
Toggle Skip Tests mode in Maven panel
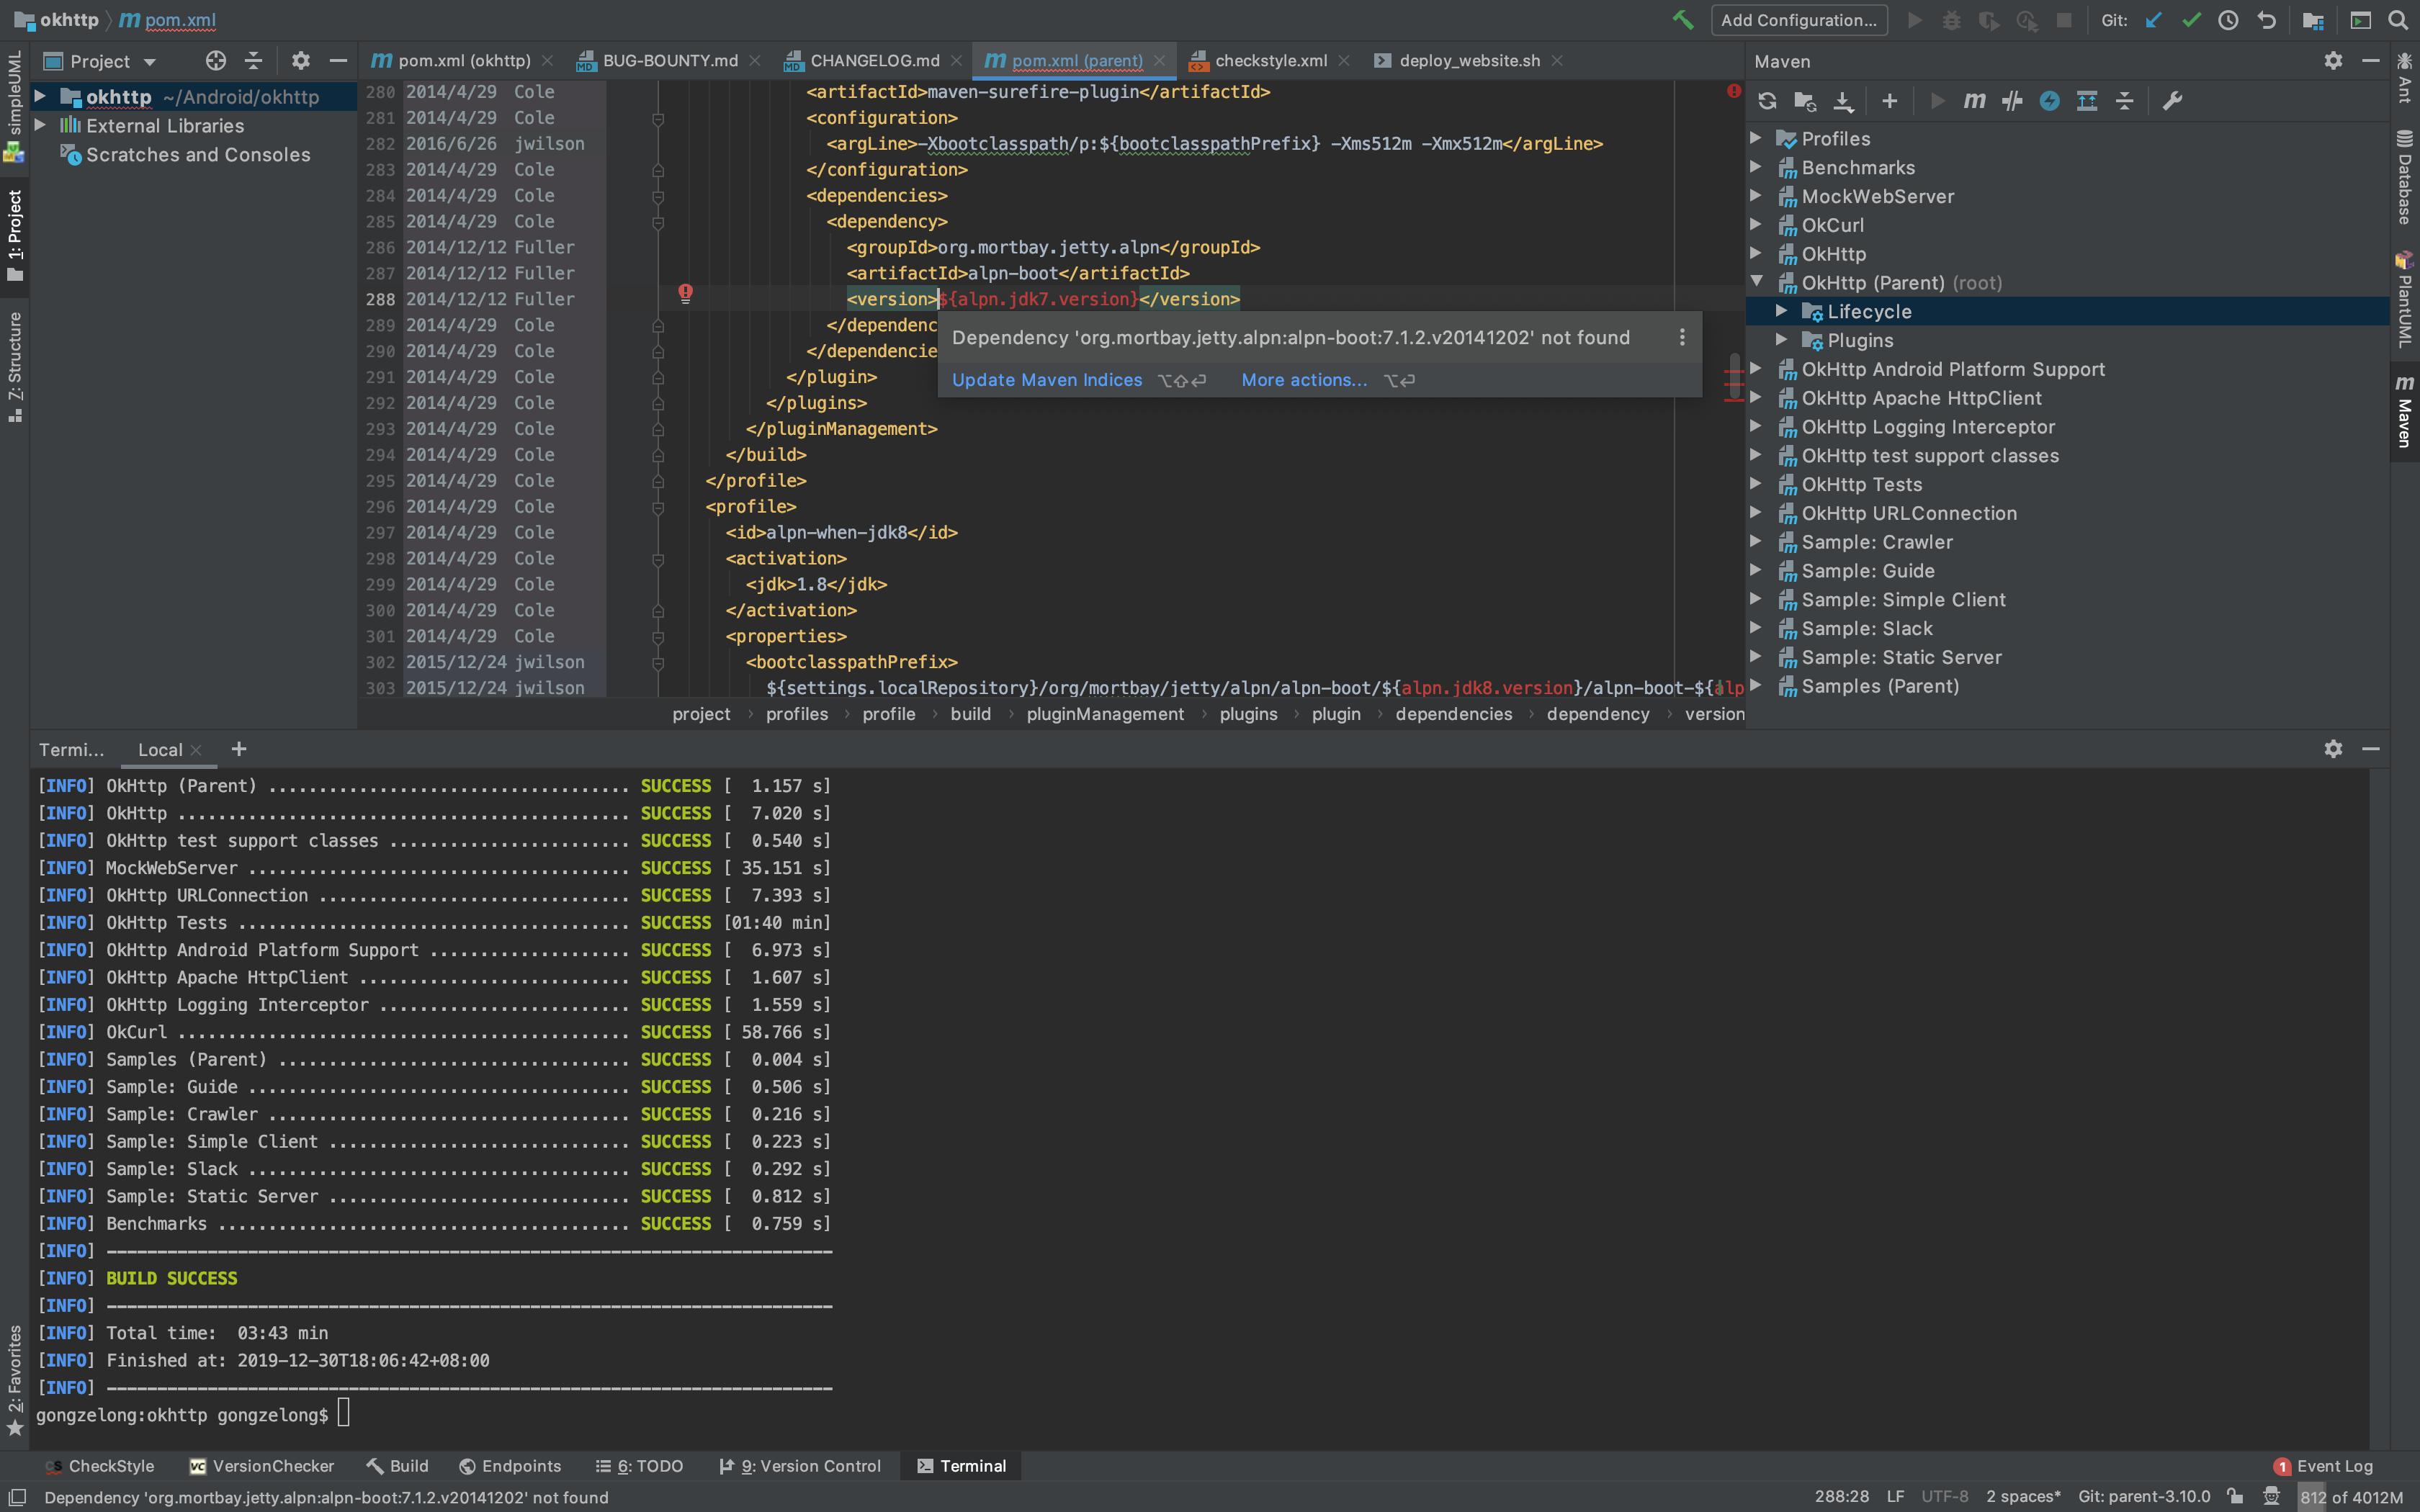[x=2012, y=100]
